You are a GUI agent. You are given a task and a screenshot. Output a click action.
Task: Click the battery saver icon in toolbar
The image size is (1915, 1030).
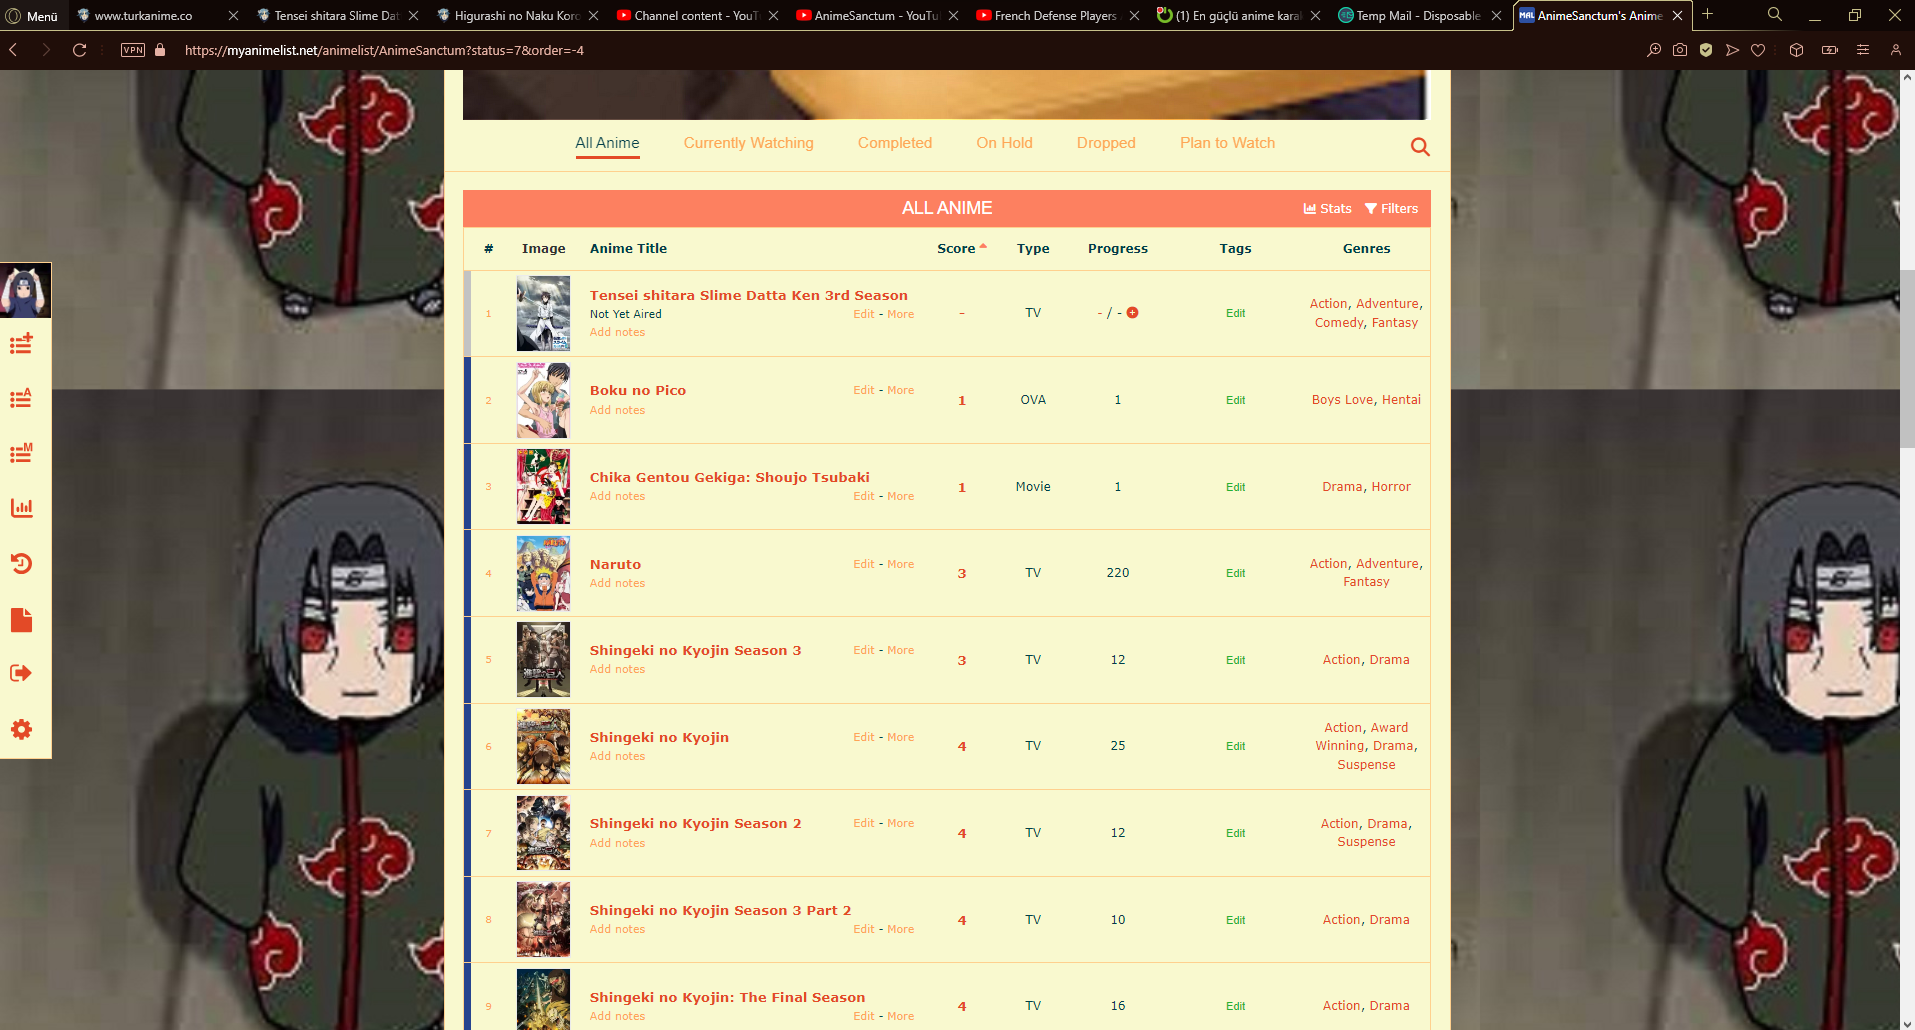[x=1830, y=50]
